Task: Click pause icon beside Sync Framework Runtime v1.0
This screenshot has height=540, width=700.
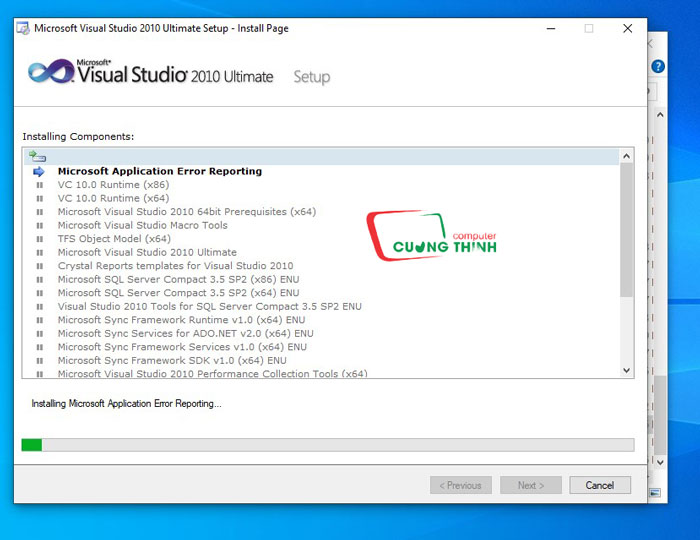Action: click(x=40, y=320)
